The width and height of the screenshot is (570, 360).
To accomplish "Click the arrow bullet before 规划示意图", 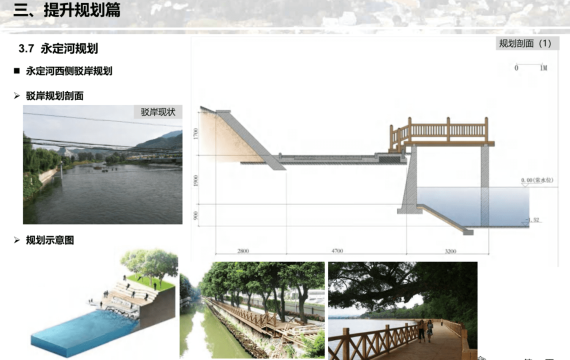I will pyautogui.click(x=17, y=240).
